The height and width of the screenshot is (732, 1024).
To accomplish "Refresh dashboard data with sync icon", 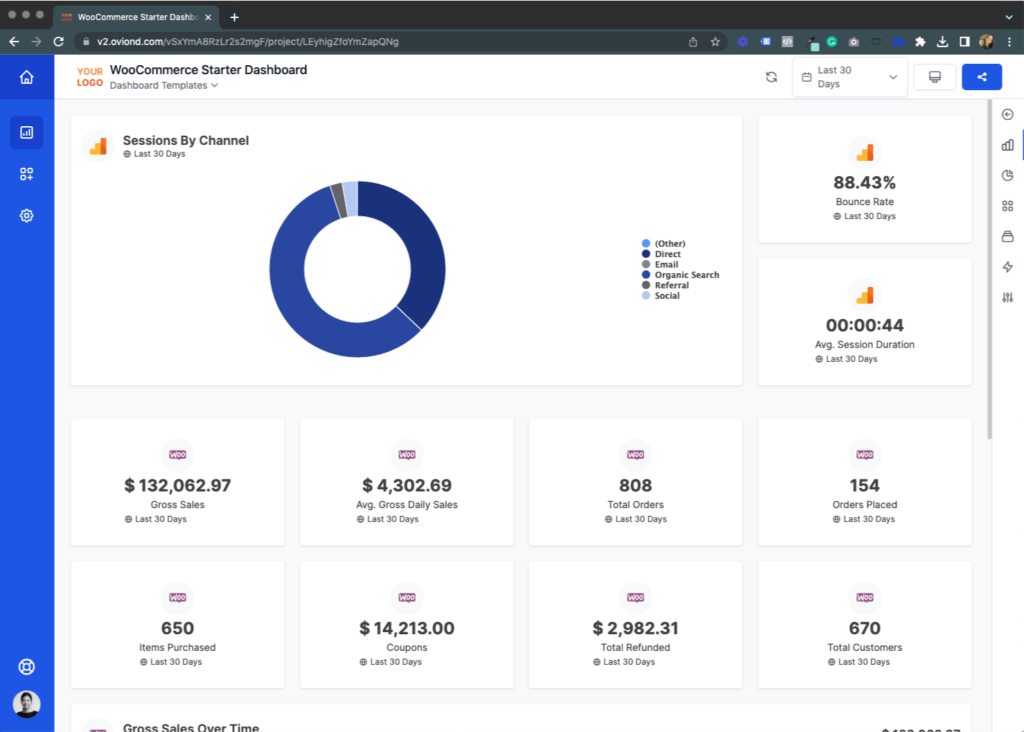I will tap(771, 77).
